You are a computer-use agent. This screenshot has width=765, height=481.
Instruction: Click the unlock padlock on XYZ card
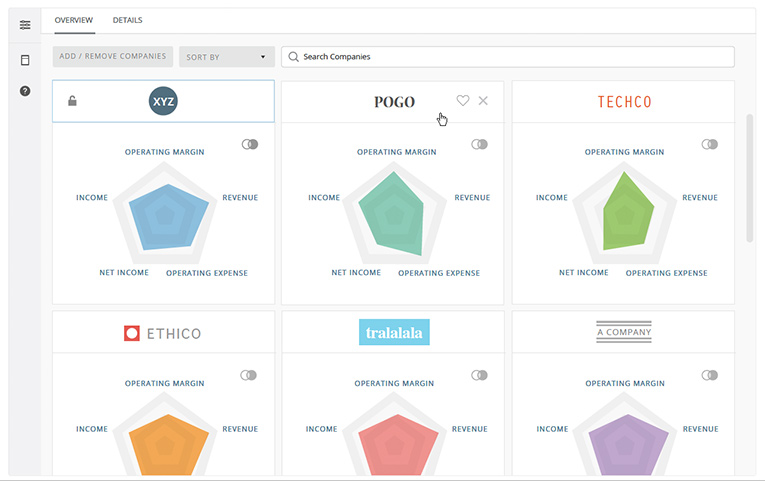[x=72, y=101]
